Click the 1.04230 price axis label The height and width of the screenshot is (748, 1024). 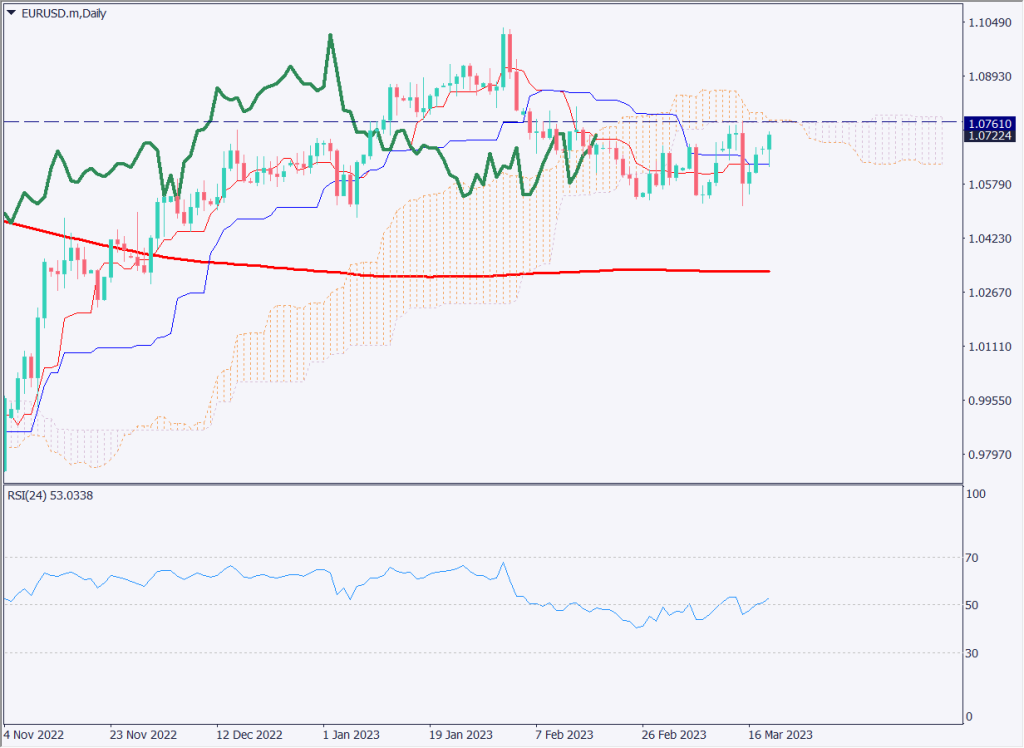(988, 238)
